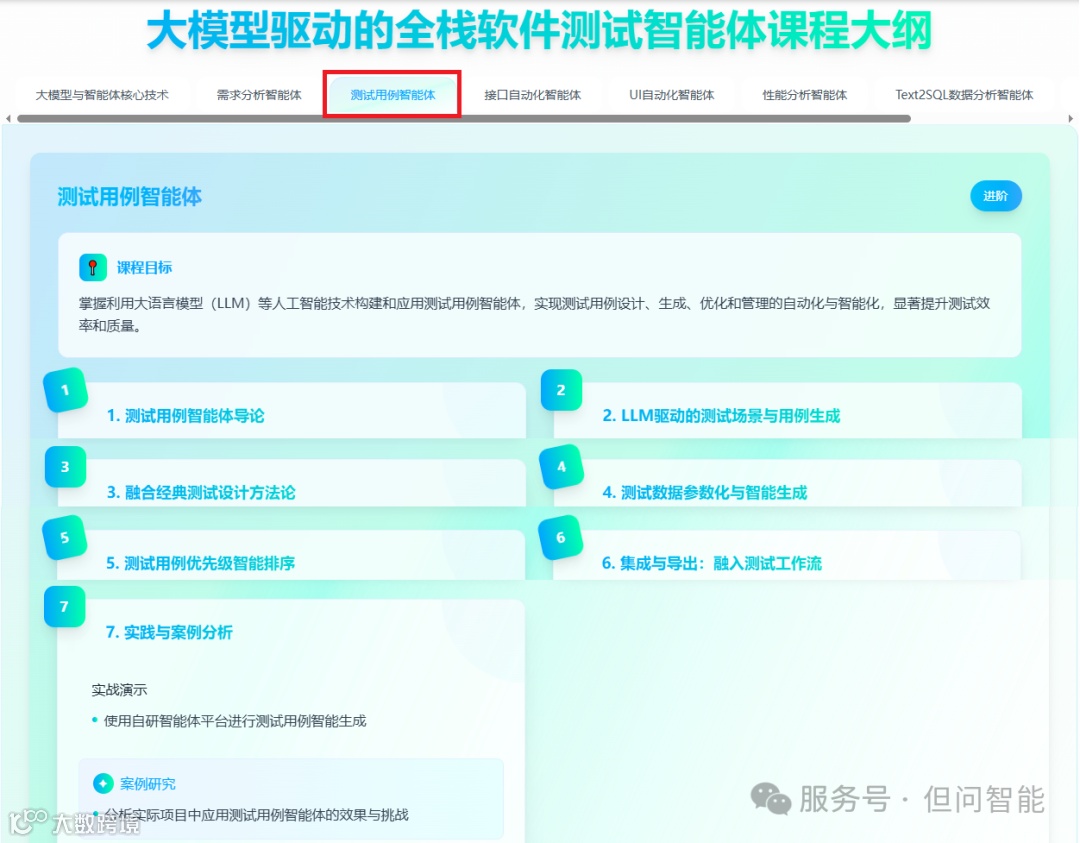This screenshot has height=843, width=1080.
Task: Select the number 7 badge icon
Action: 64,607
